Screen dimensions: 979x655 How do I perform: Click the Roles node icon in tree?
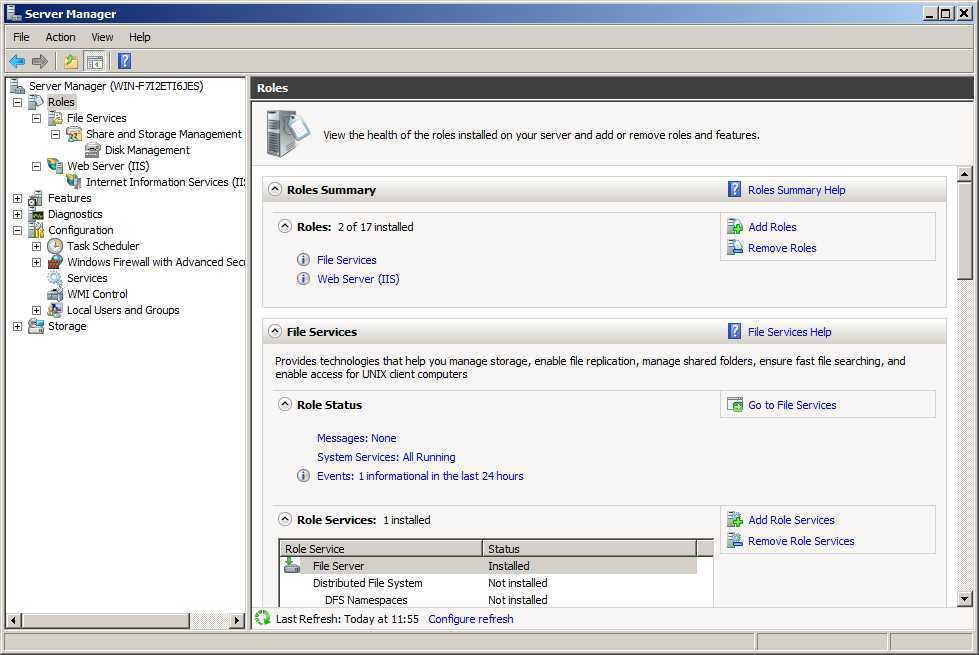(x=36, y=102)
